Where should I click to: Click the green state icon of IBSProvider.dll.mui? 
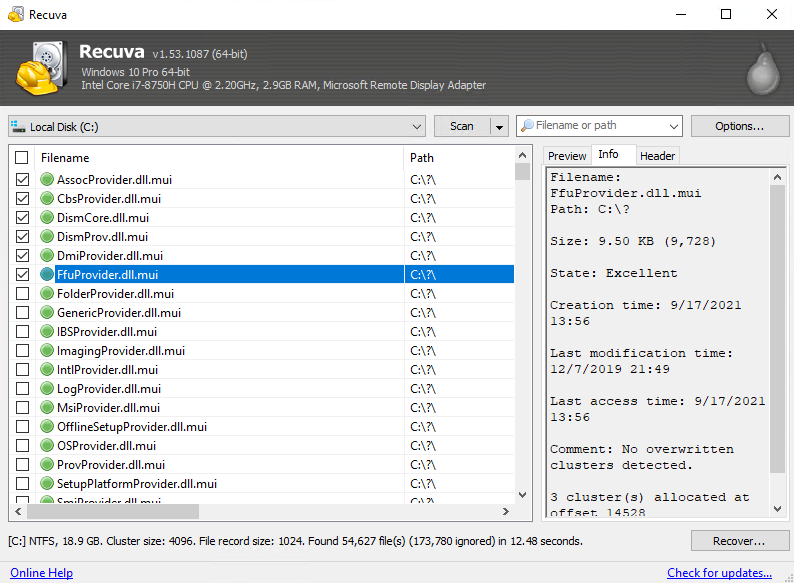coord(47,331)
